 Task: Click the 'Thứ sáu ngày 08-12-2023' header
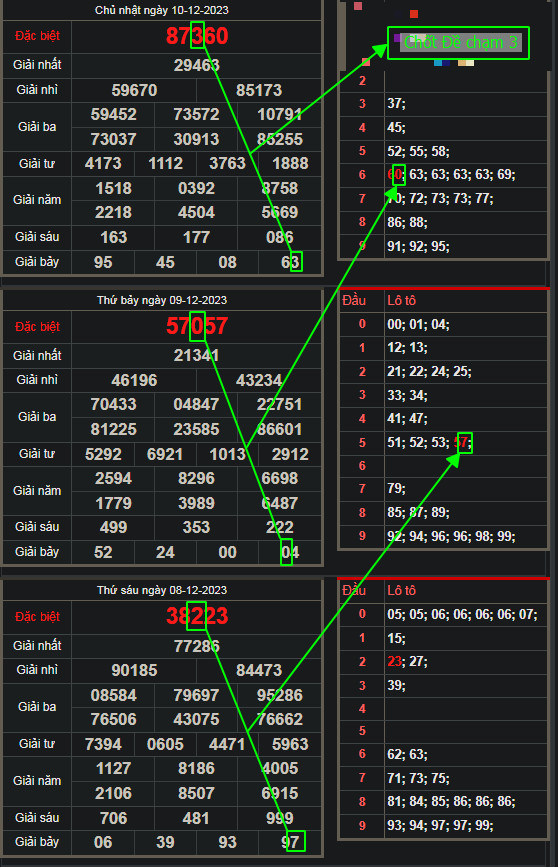point(161,590)
